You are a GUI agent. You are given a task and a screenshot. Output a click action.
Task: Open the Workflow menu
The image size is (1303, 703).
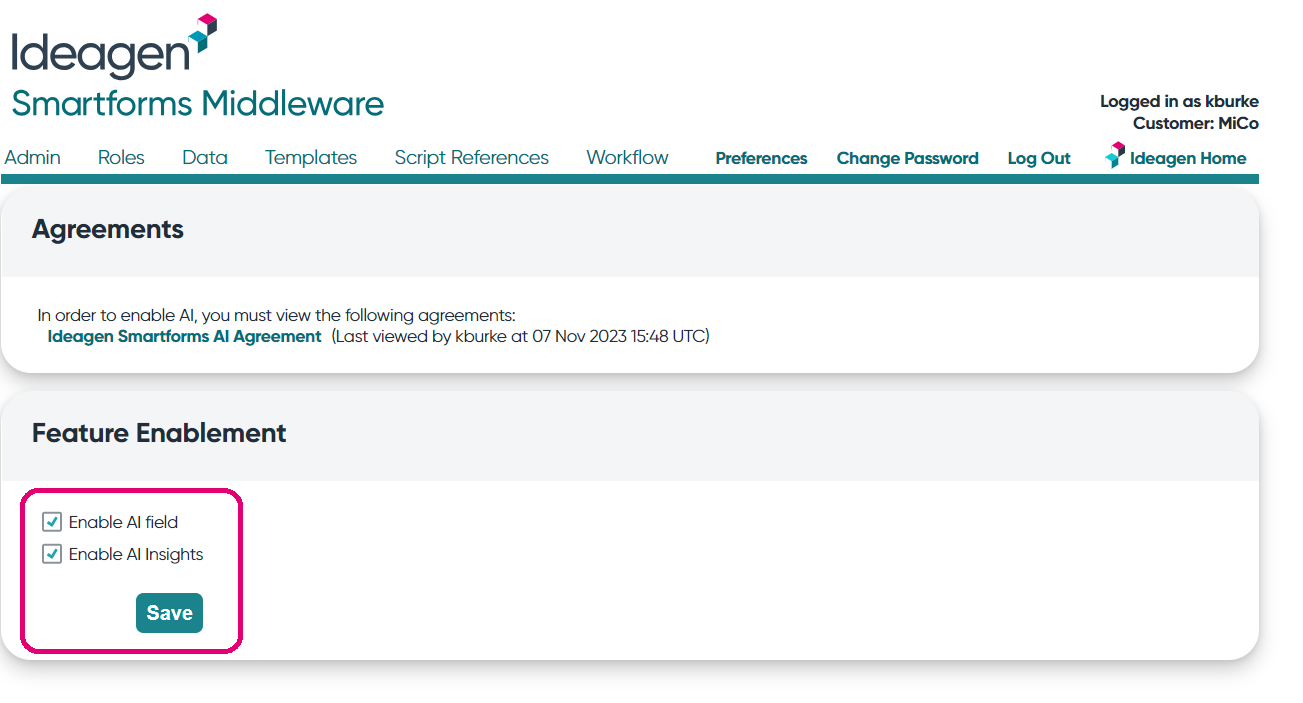[627, 157]
